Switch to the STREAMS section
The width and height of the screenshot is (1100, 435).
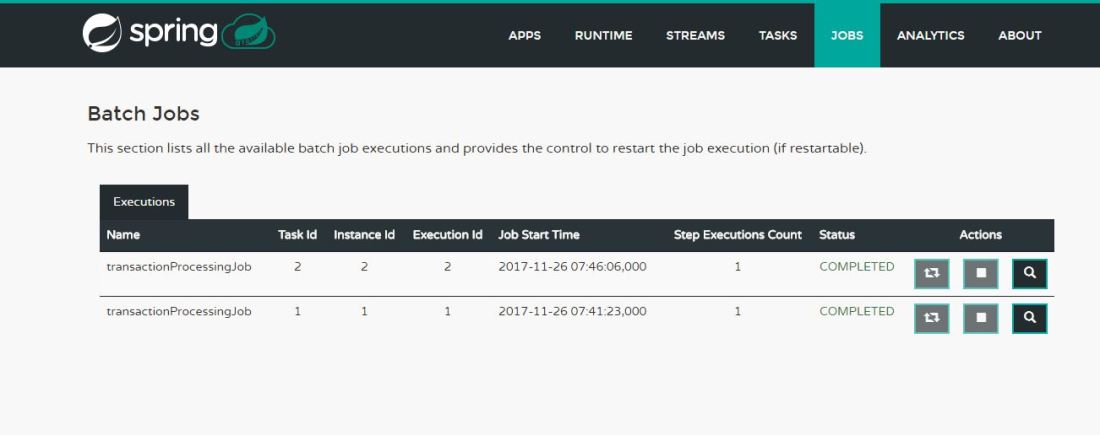pyautogui.click(x=695, y=35)
